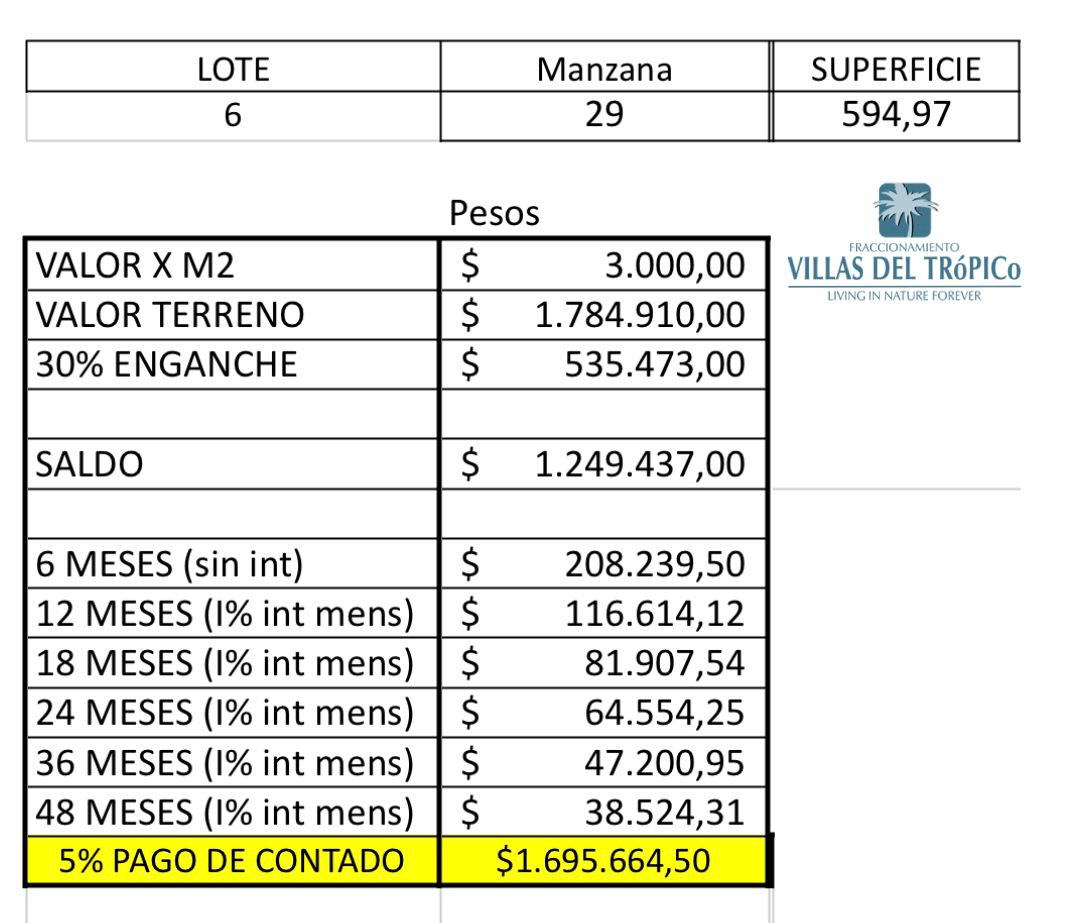Image resolution: width=1066 pixels, height=923 pixels.
Task: Click the VALOR X M2 label cell
Action: (230, 266)
